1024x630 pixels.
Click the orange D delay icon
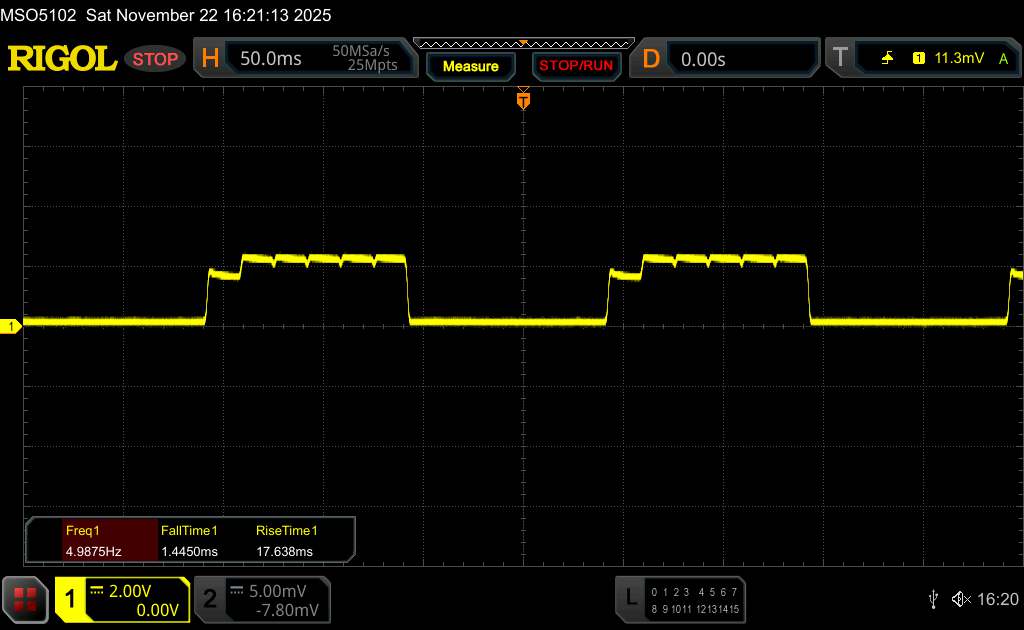pyautogui.click(x=651, y=59)
